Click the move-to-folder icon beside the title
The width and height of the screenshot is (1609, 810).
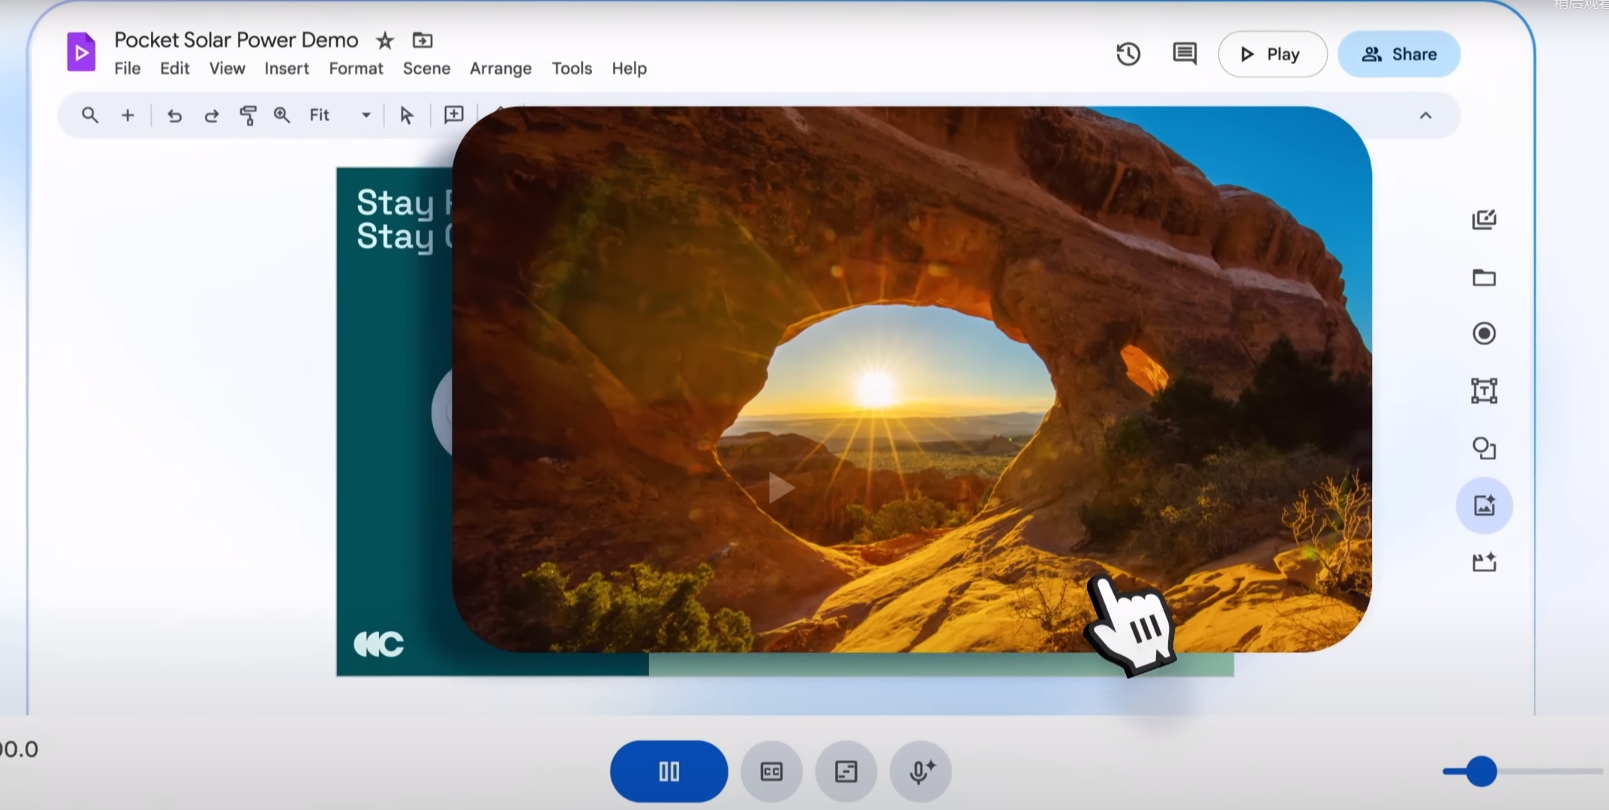(x=423, y=40)
